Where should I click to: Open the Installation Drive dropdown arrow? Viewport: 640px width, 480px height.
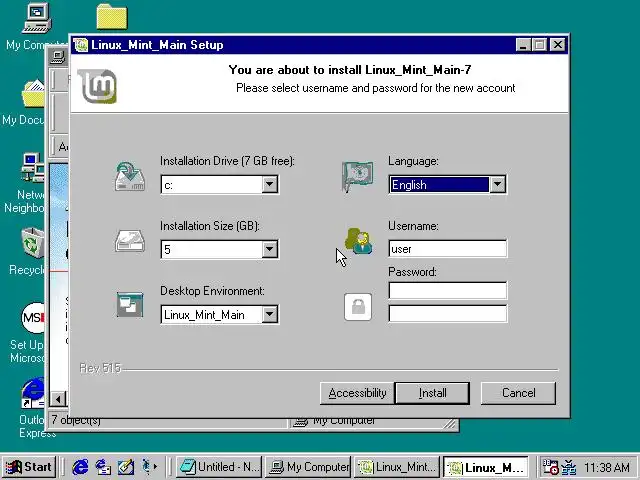click(269, 184)
